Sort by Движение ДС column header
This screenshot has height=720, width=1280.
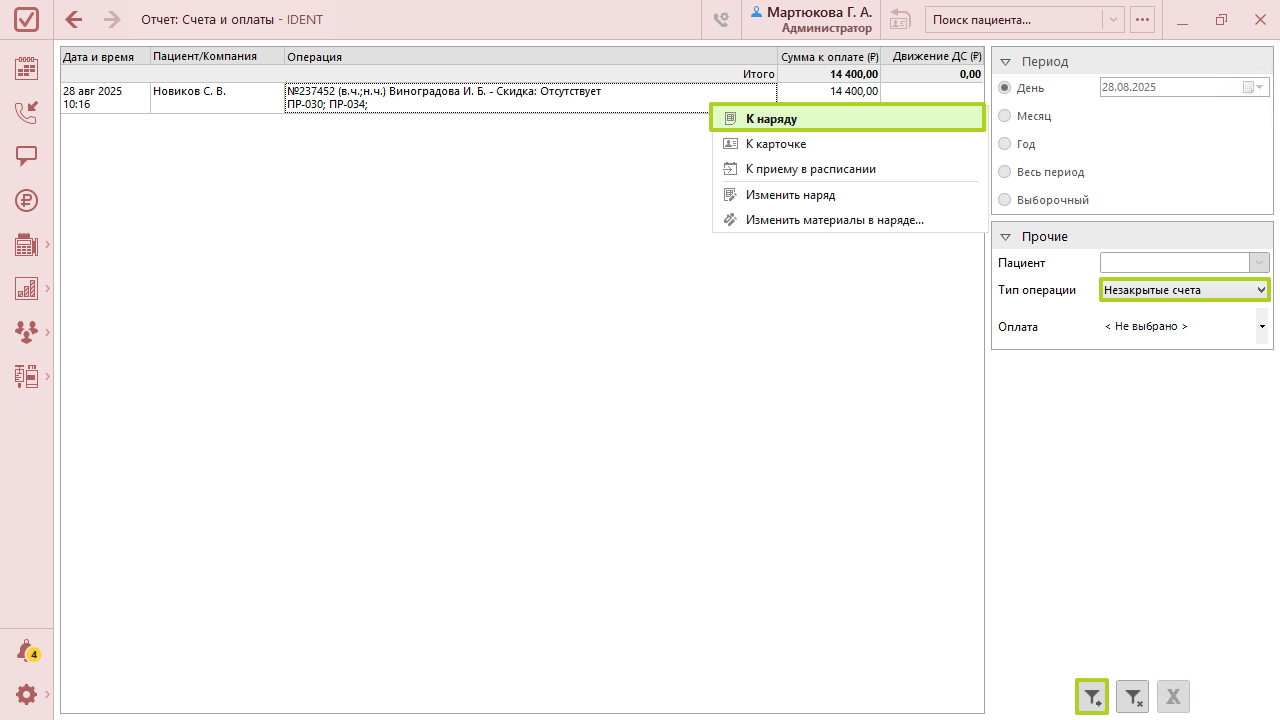[932, 57]
